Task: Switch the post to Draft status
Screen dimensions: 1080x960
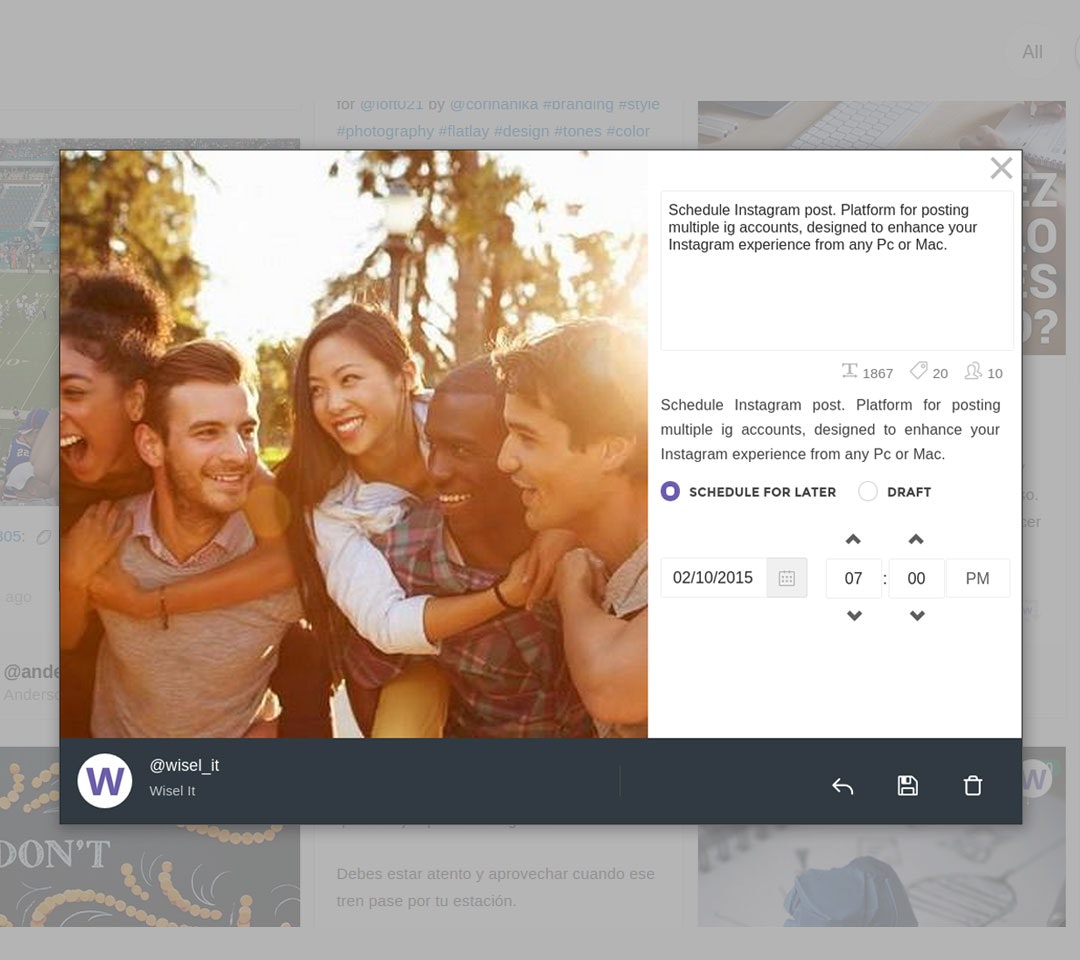Action: click(868, 491)
